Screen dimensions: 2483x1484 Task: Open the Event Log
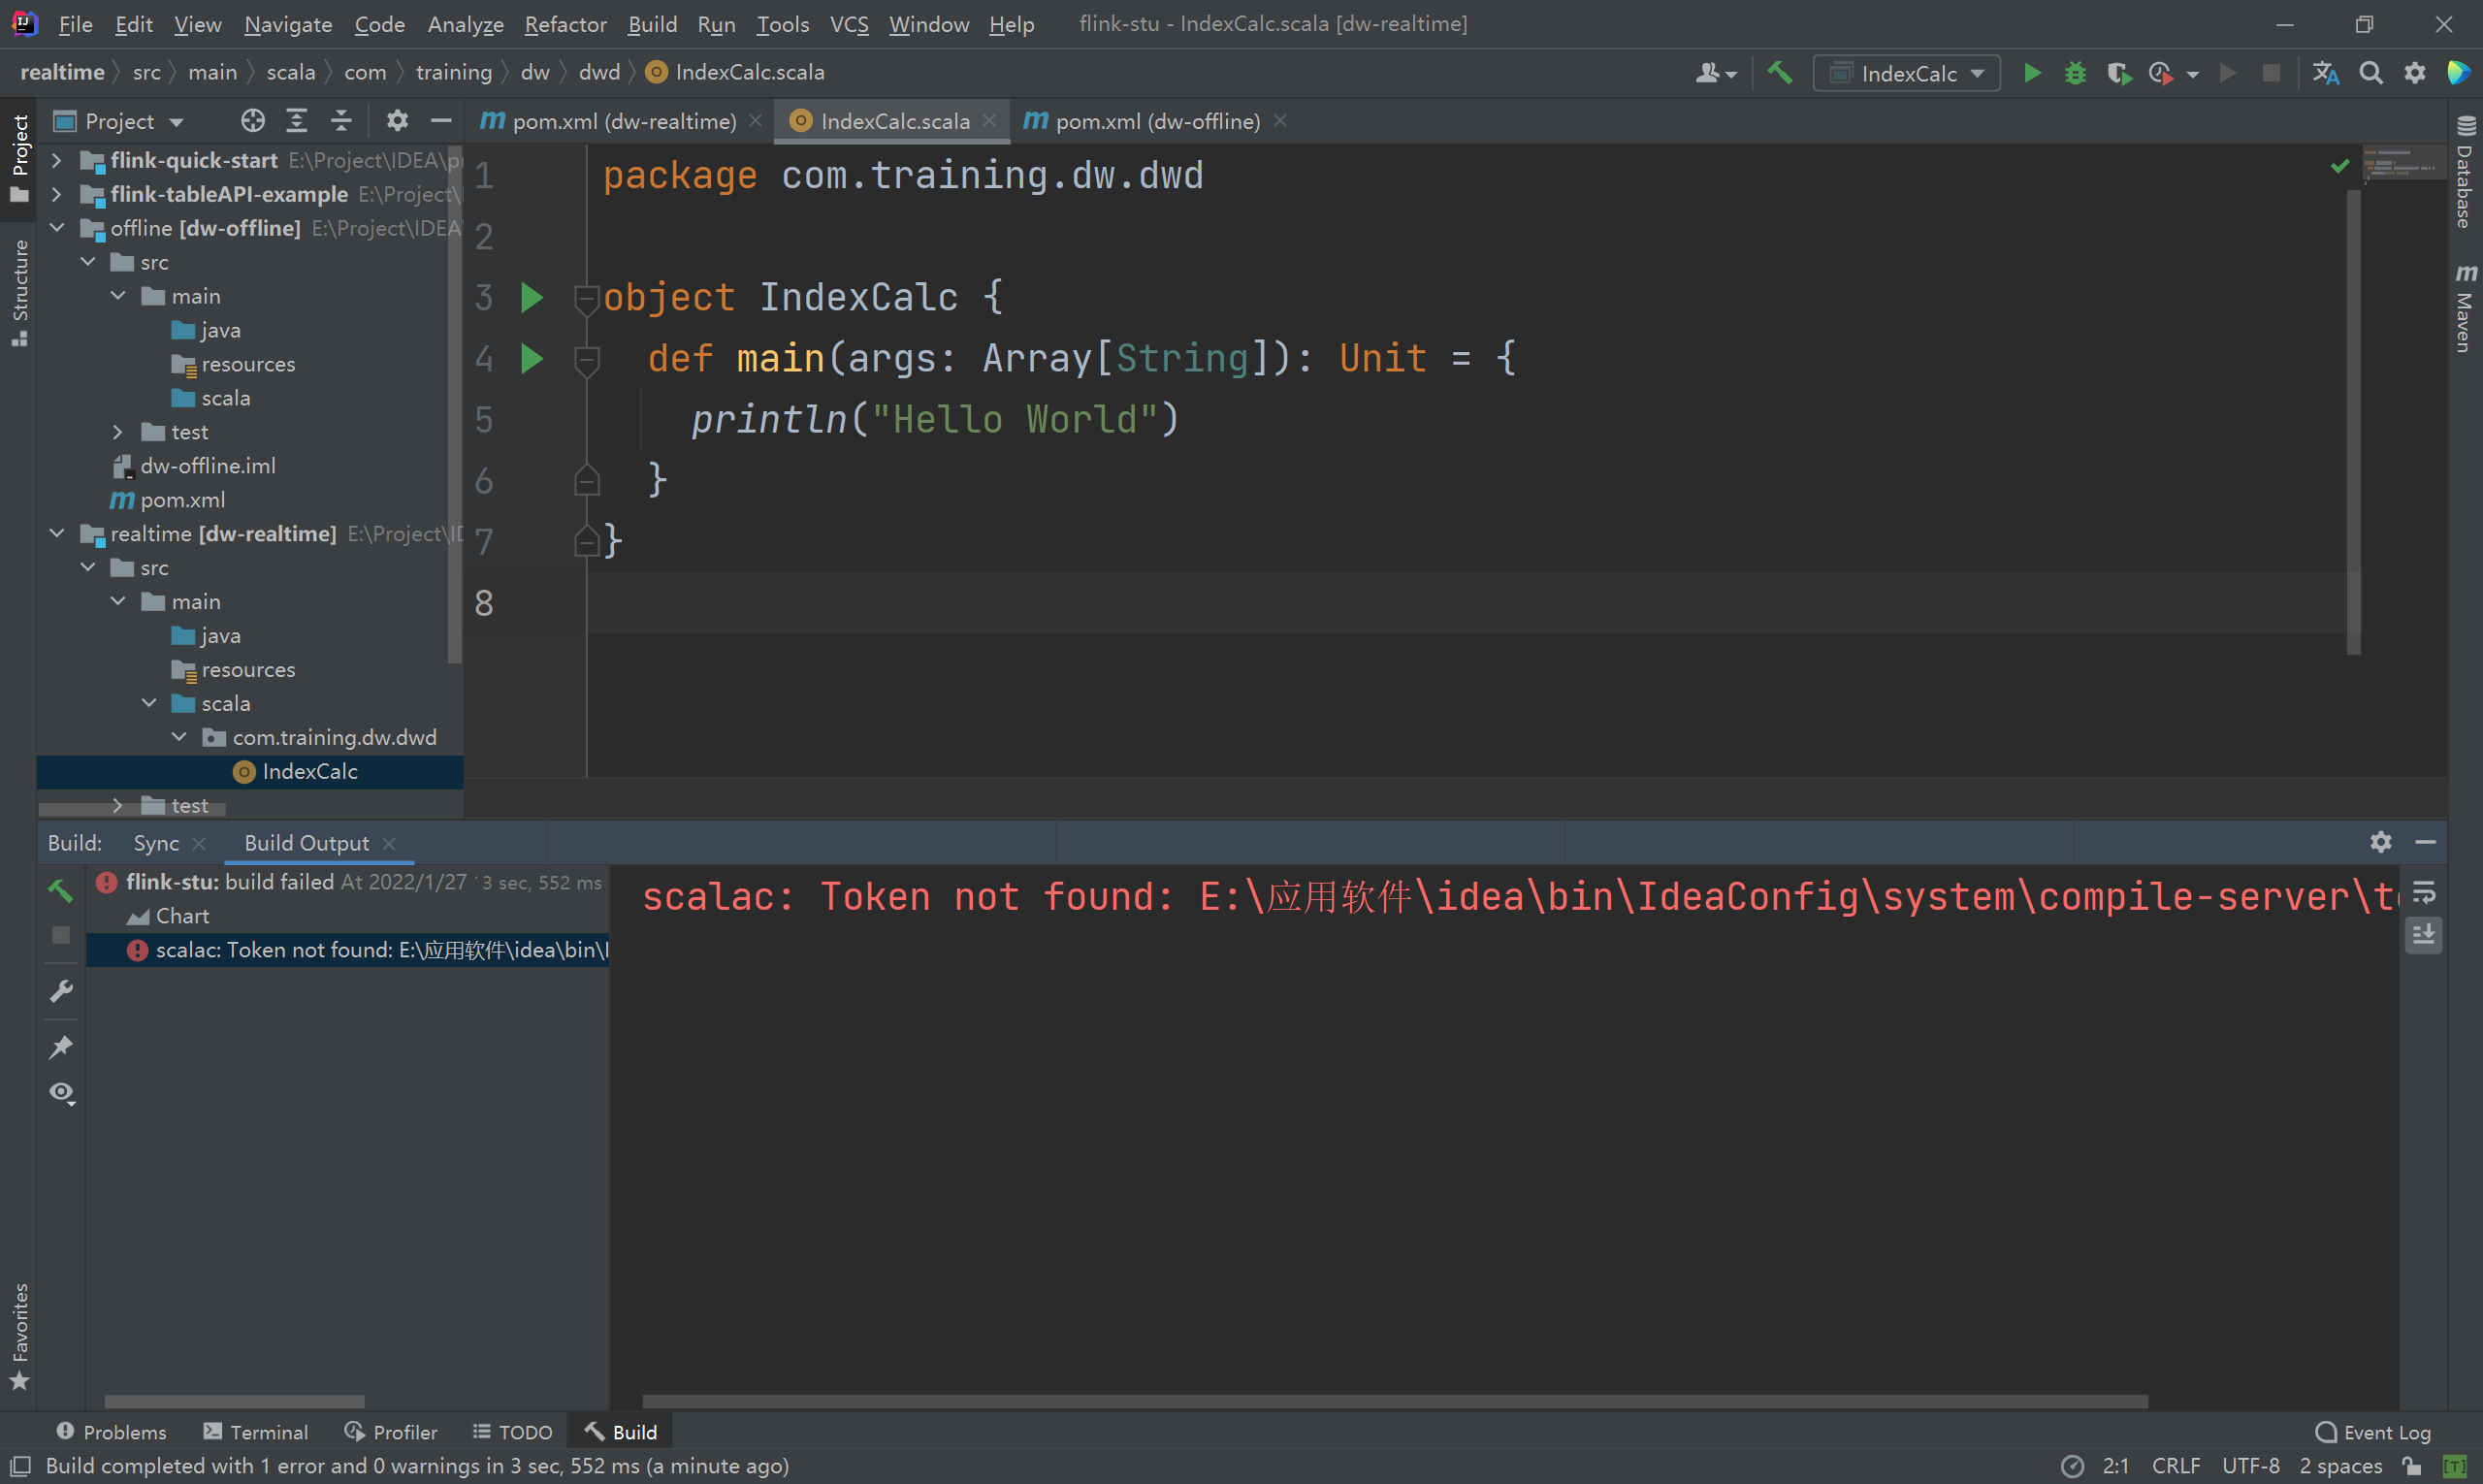[x=2372, y=1432]
